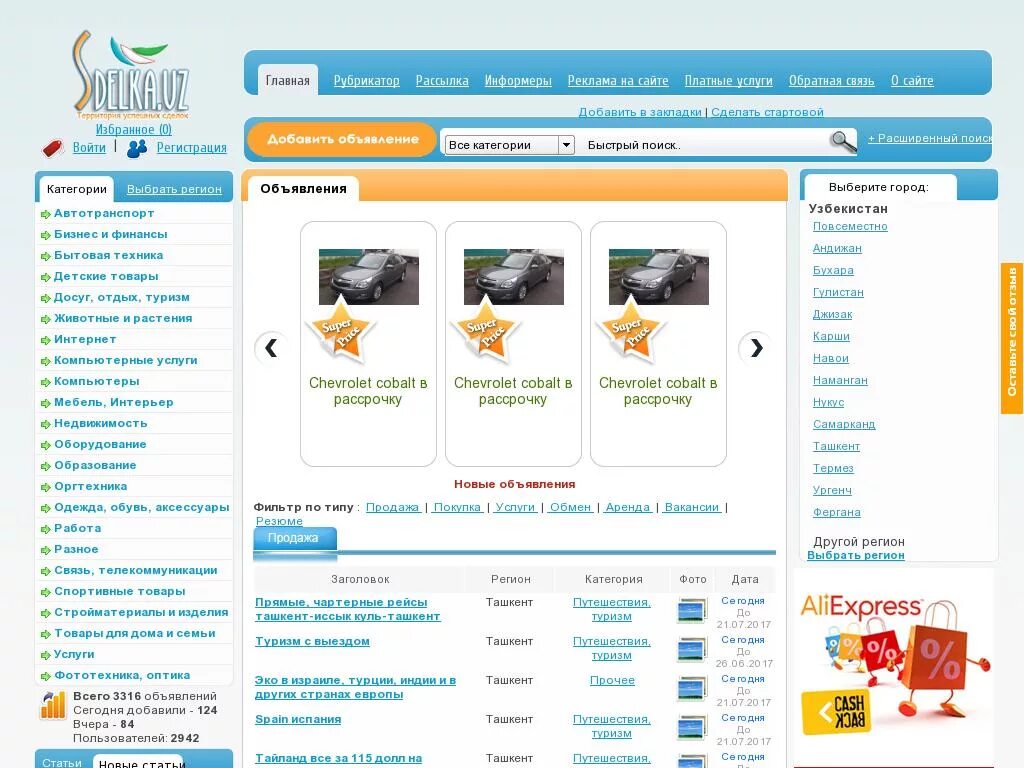Click the Избранное (0) link
Screen dimensions: 1024x768
click(x=134, y=129)
